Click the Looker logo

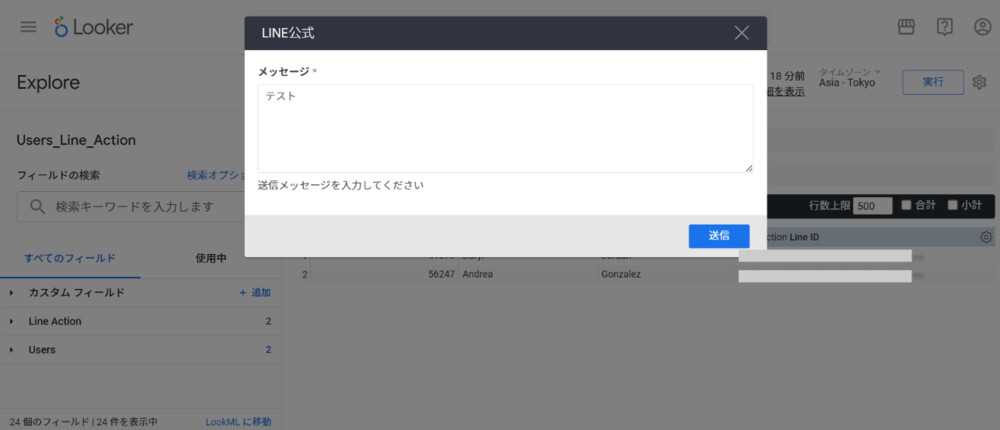point(94,27)
